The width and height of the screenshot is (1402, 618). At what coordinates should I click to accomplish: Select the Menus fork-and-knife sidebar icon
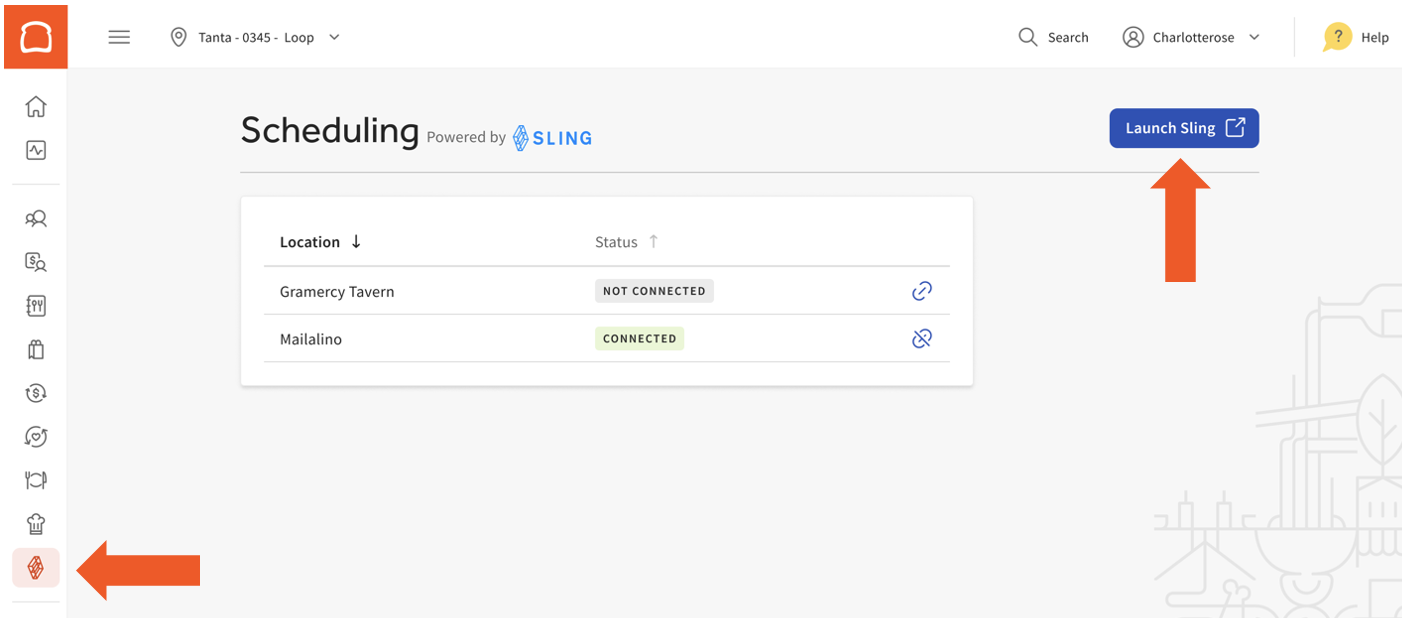point(35,306)
